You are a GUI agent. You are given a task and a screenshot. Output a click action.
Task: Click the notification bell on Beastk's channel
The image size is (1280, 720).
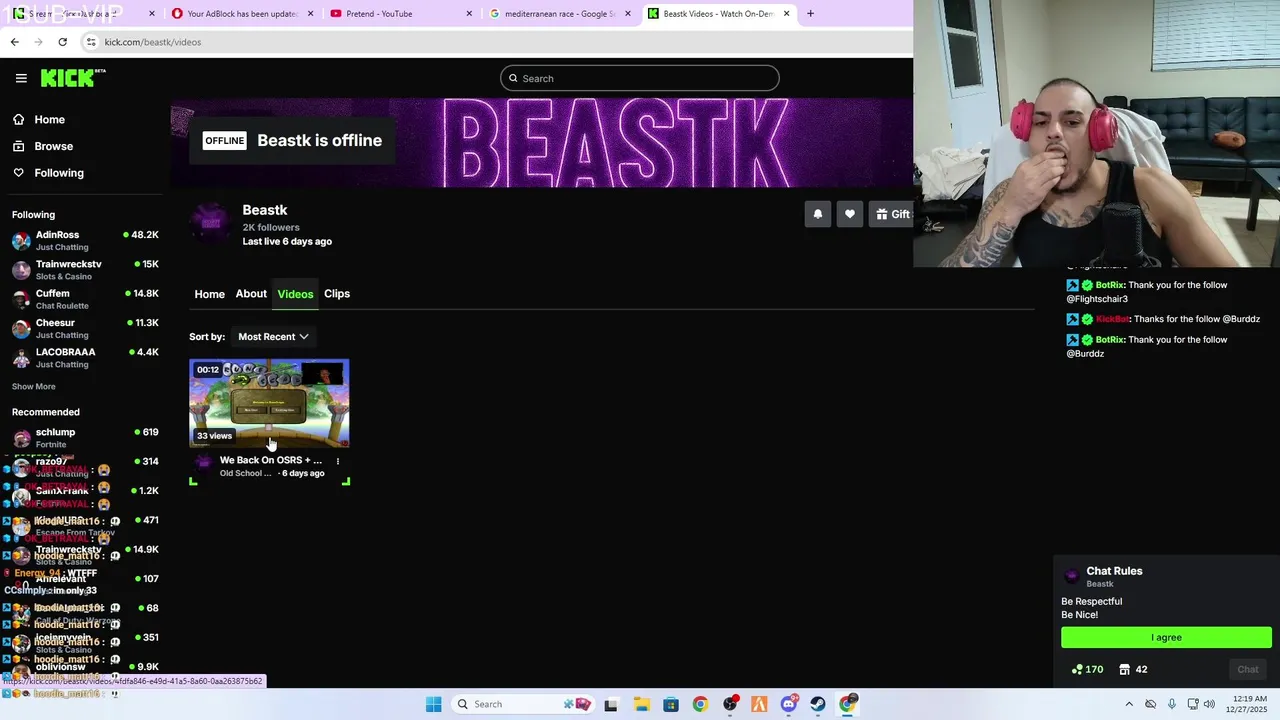click(818, 214)
